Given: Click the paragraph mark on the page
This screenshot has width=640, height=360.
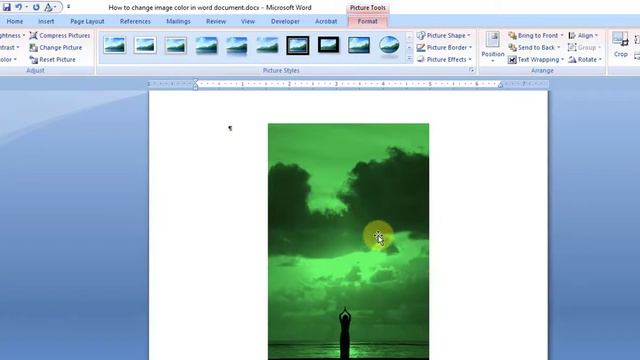Looking at the screenshot, I should [x=230, y=129].
